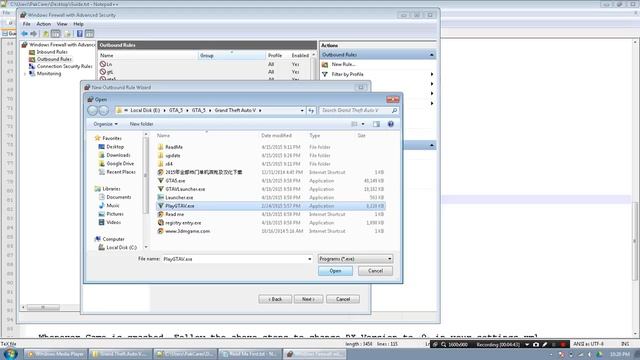Open the File name history dropdown arrow
Viewport: 640px width, 360px height.
pyautogui.click(x=309, y=259)
